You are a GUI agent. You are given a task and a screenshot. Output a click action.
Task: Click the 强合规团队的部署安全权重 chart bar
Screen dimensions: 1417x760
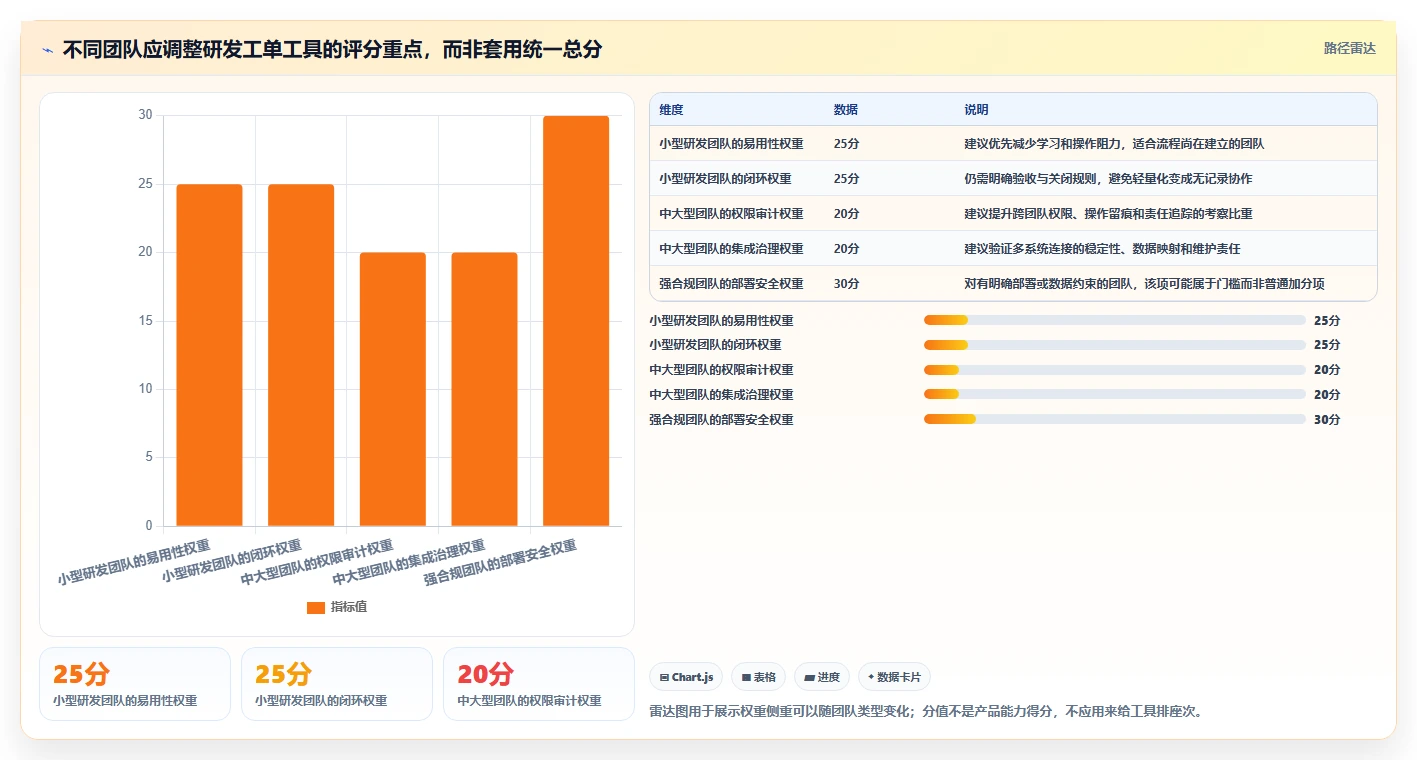tap(576, 321)
